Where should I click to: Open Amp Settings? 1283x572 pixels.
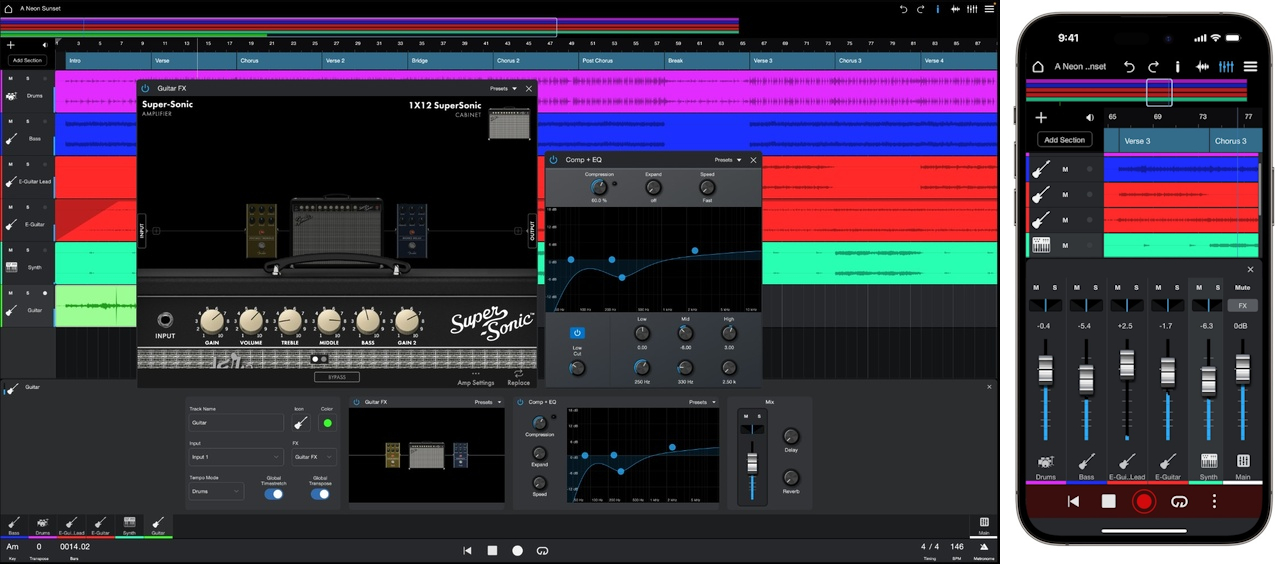[475, 378]
